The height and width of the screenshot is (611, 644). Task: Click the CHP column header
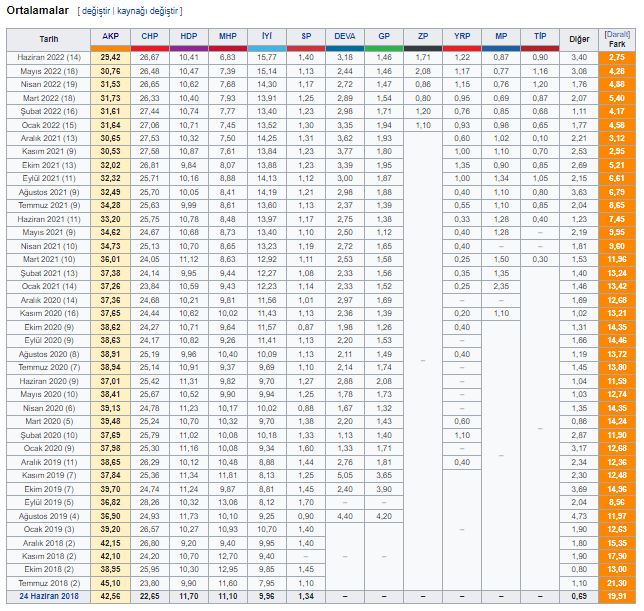tap(149, 35)
